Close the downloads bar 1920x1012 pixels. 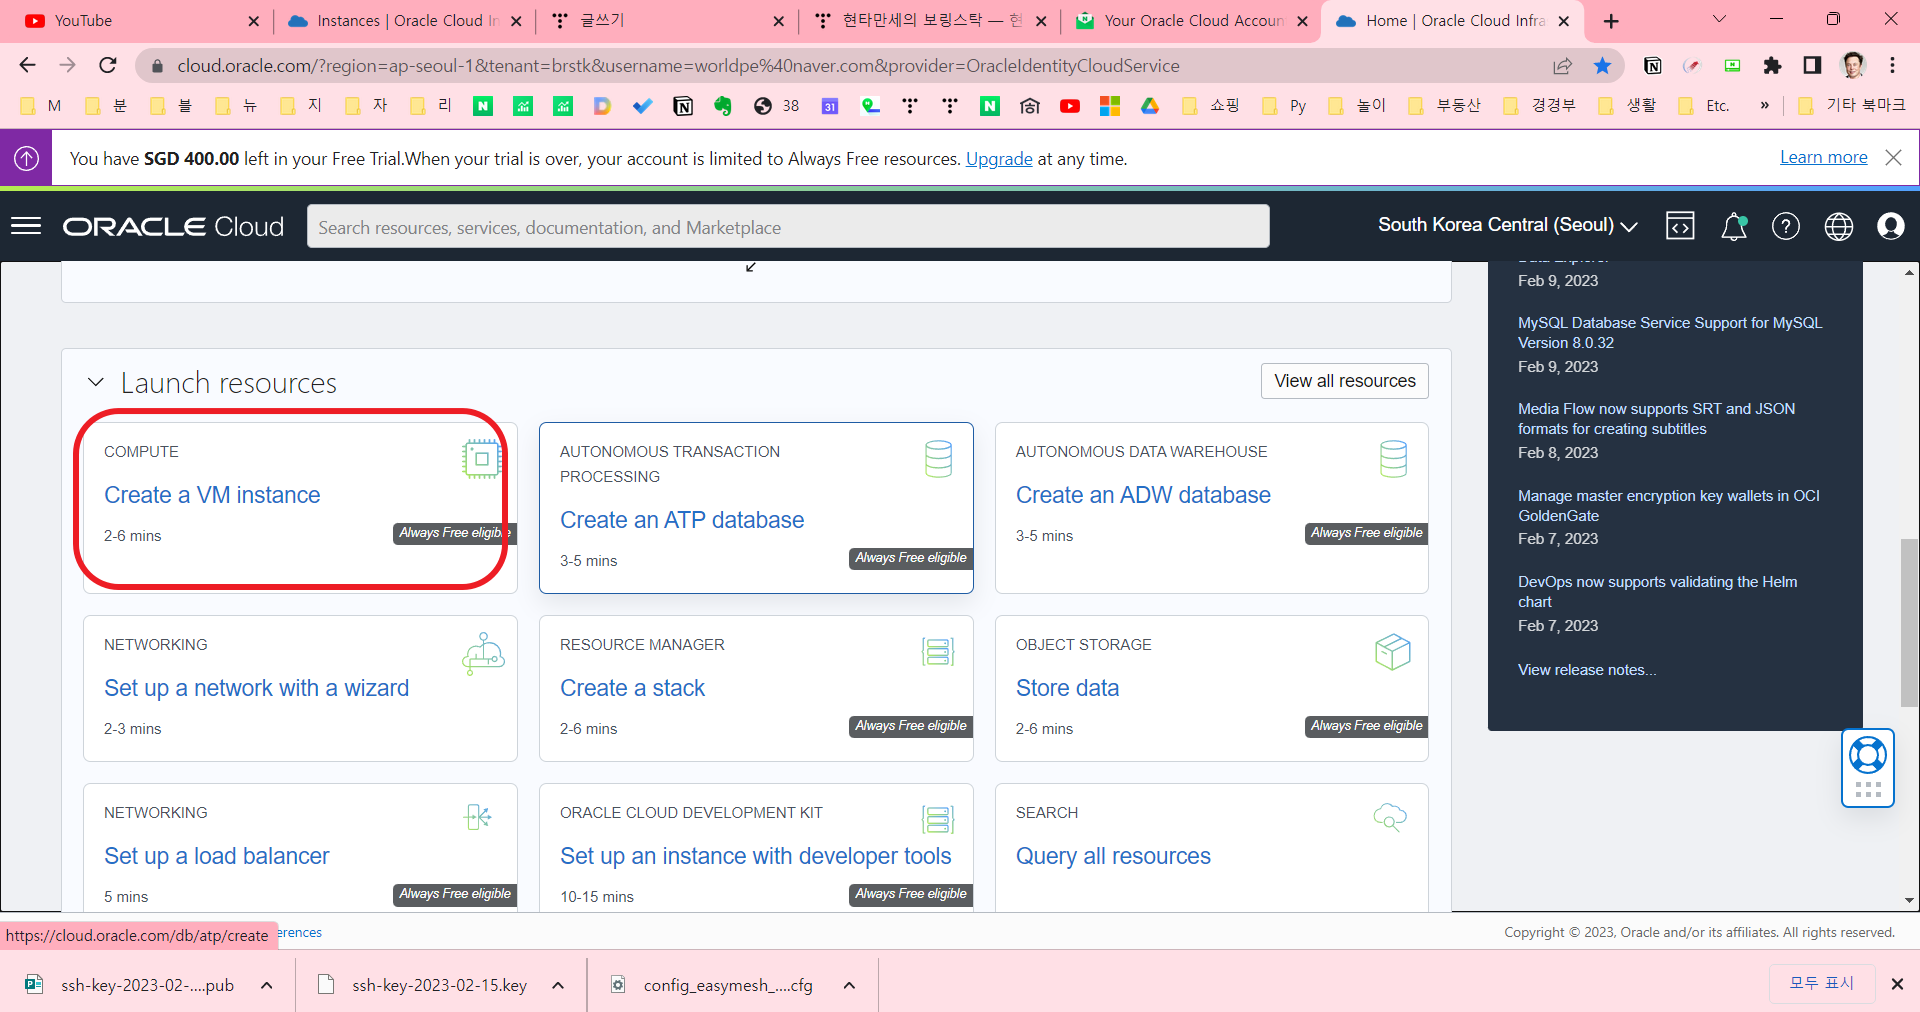pos(1897,984)
